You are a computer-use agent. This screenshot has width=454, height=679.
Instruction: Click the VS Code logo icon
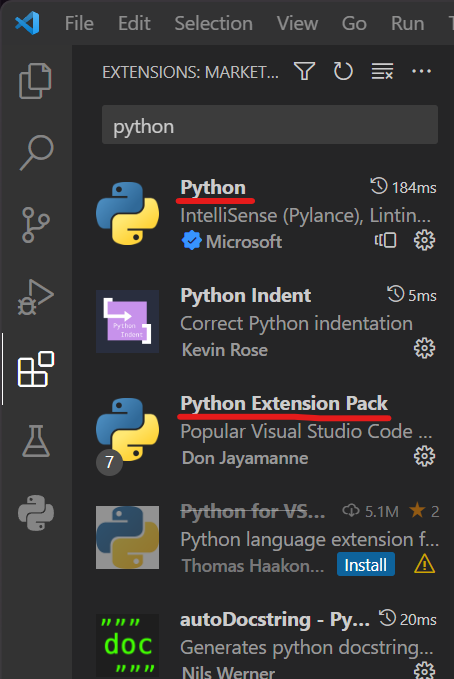(x=27, y=23)
